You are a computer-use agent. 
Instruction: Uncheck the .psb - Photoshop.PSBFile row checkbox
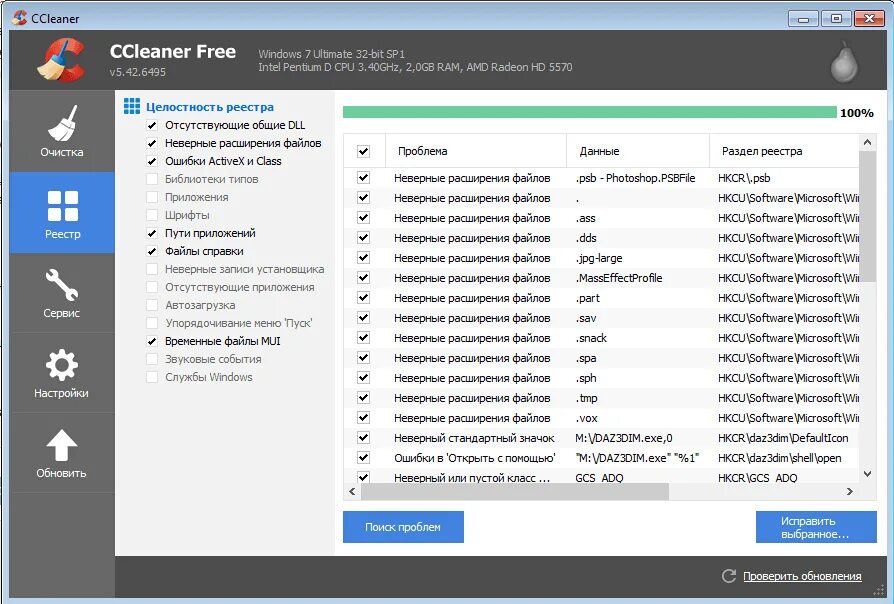pyautogui.click(x=363, y=178)
